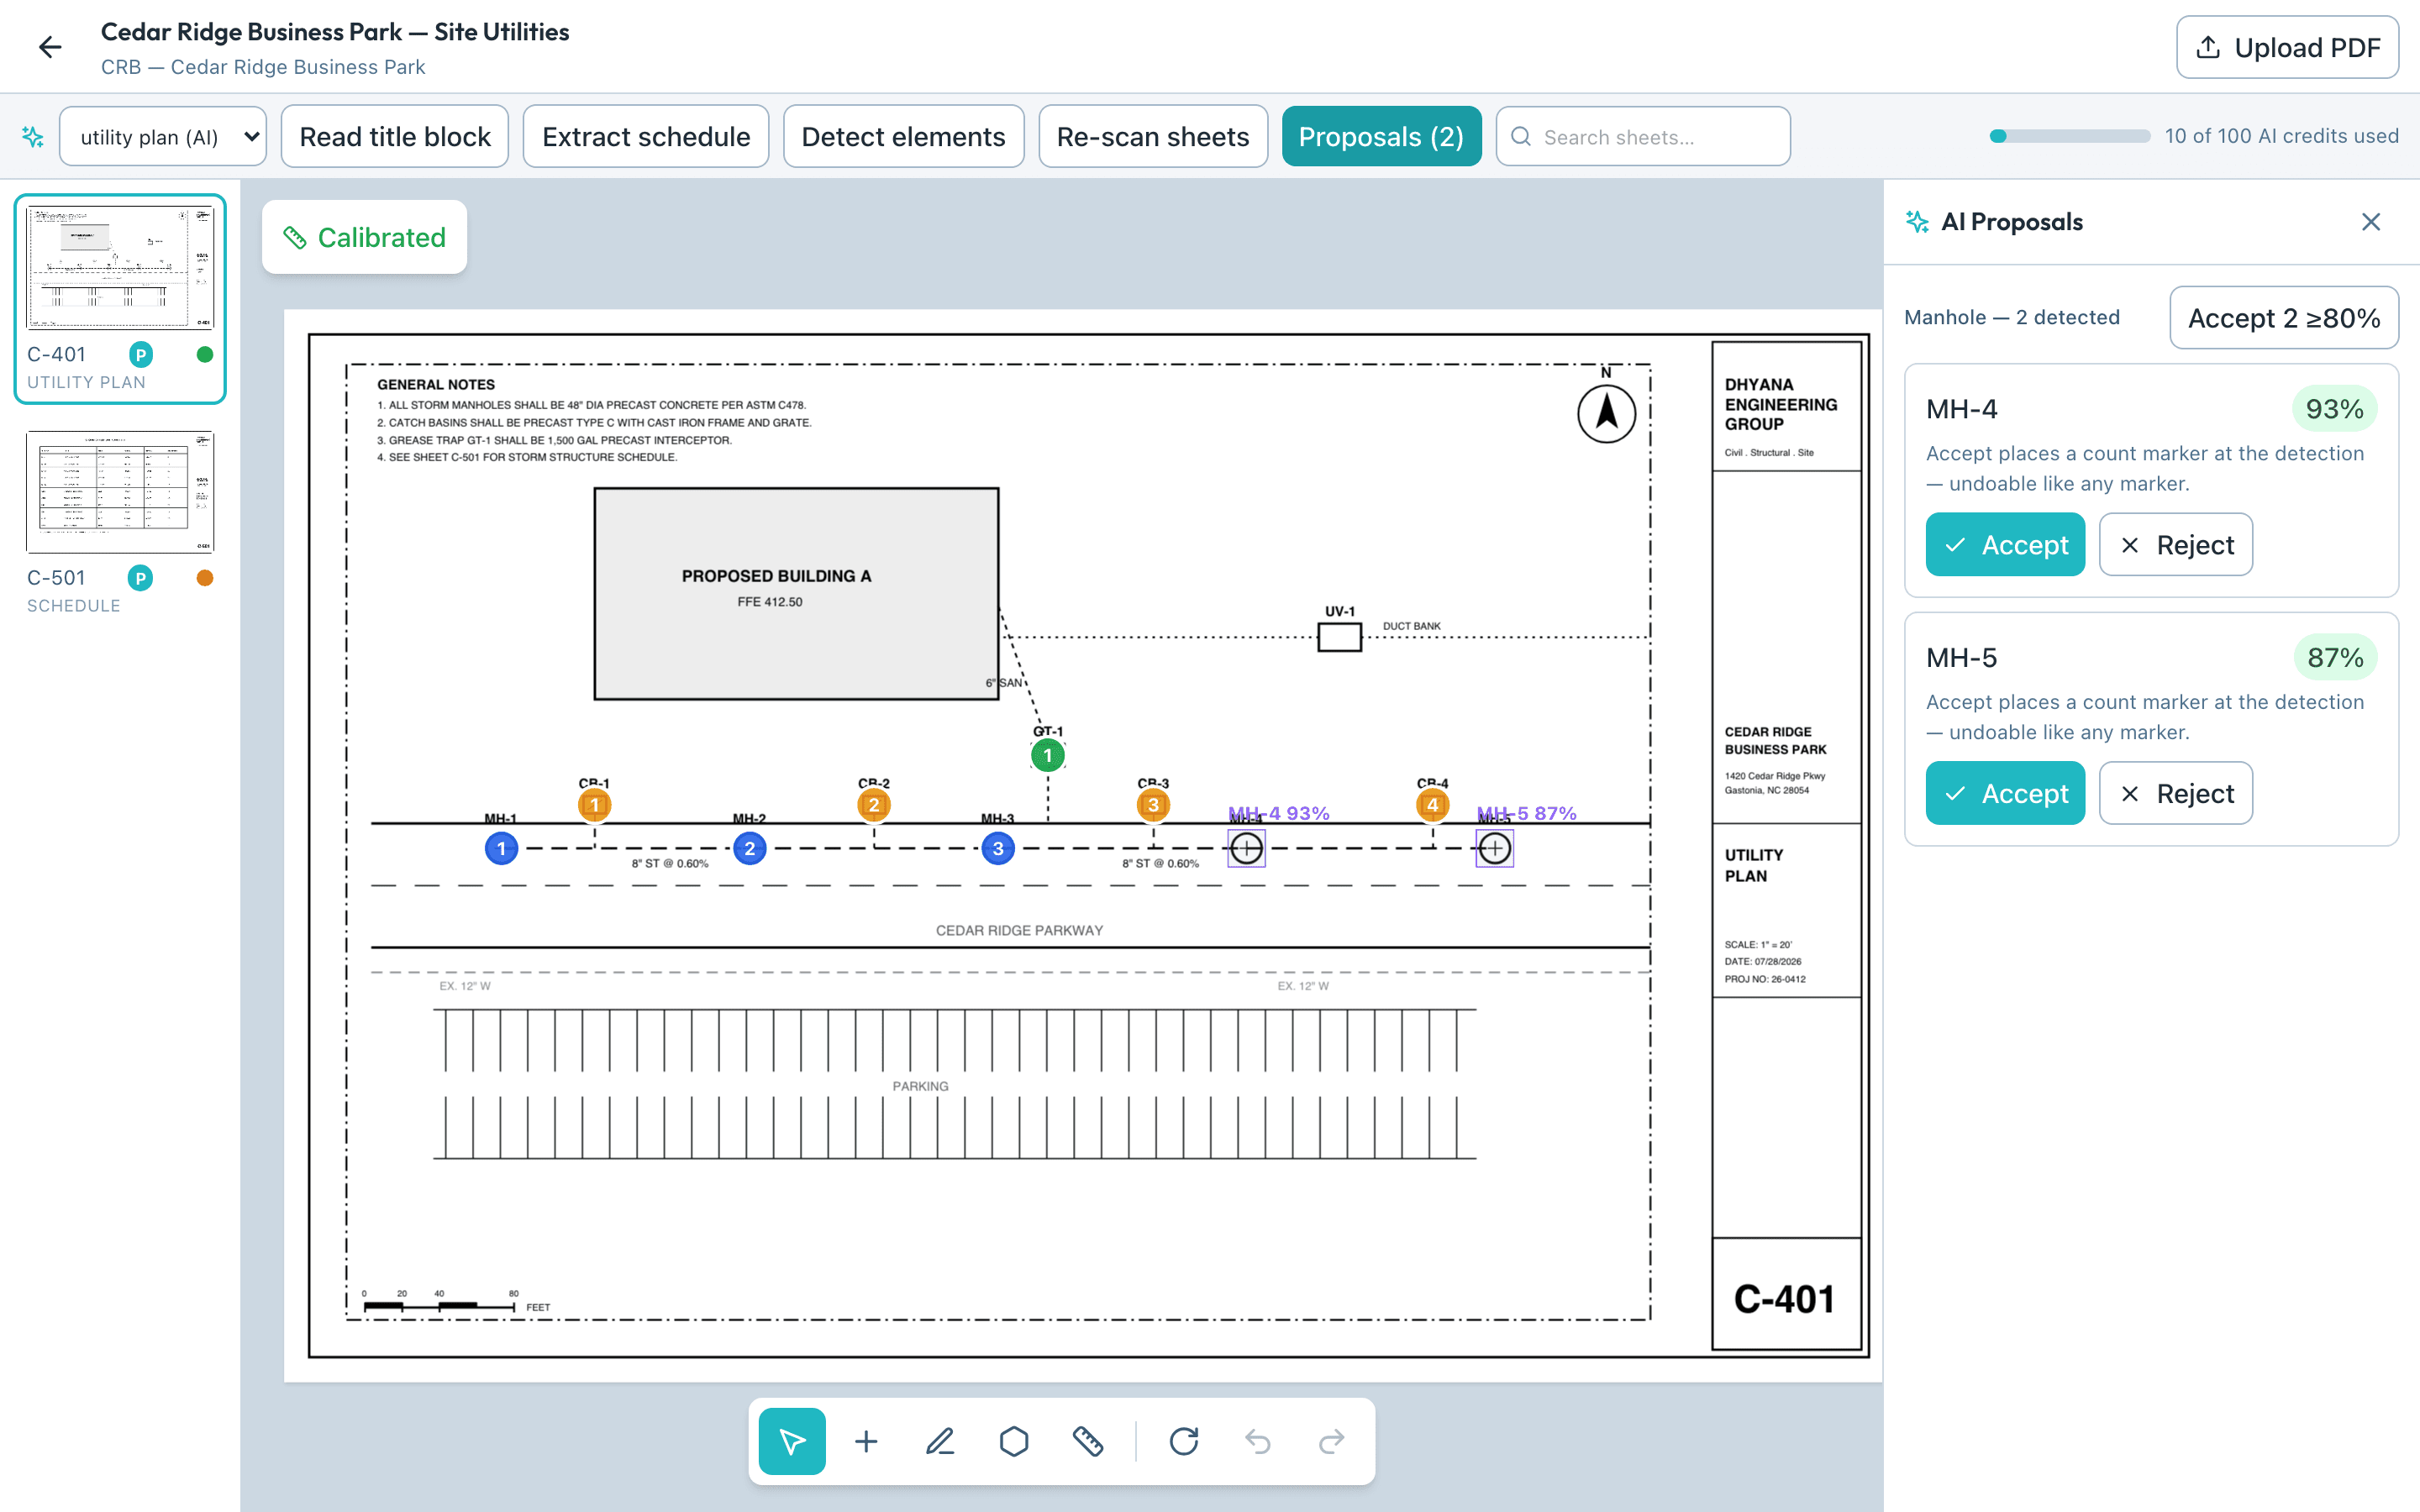Click the MH-5 detection box on plan
Screen dimensions: 2420x1512
[1495, 849]
